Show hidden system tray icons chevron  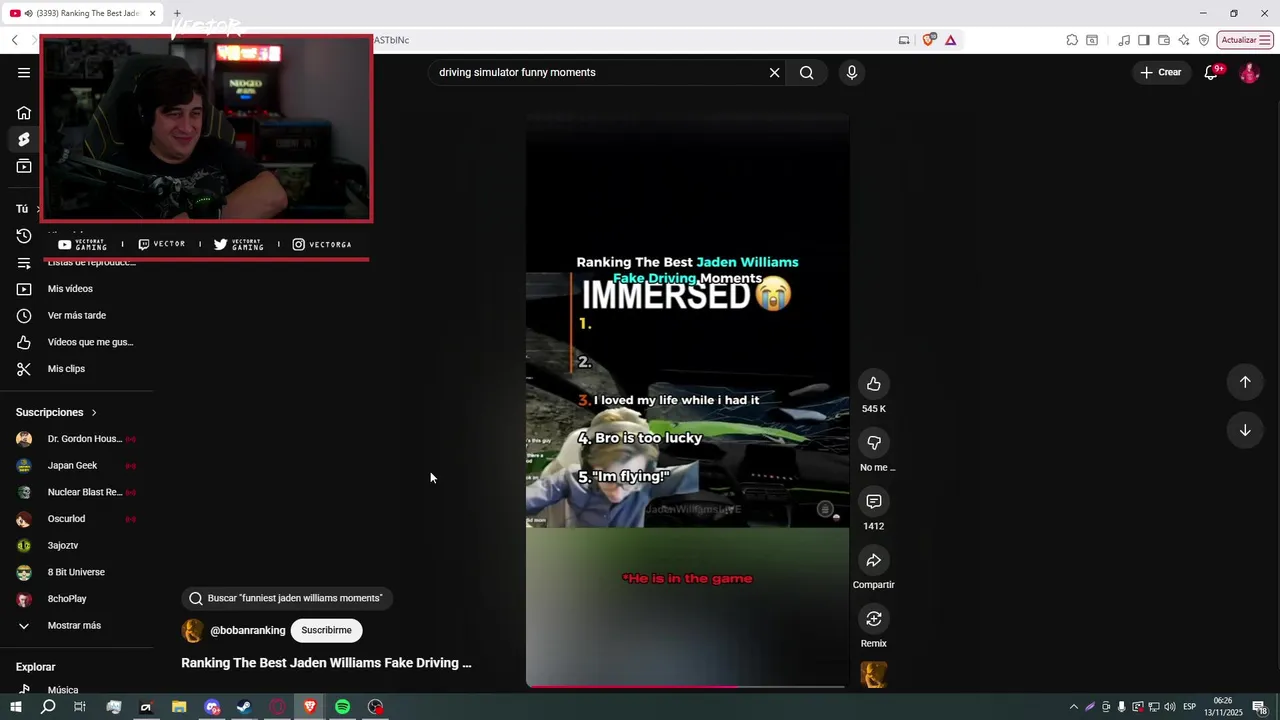pos(1074,707)
